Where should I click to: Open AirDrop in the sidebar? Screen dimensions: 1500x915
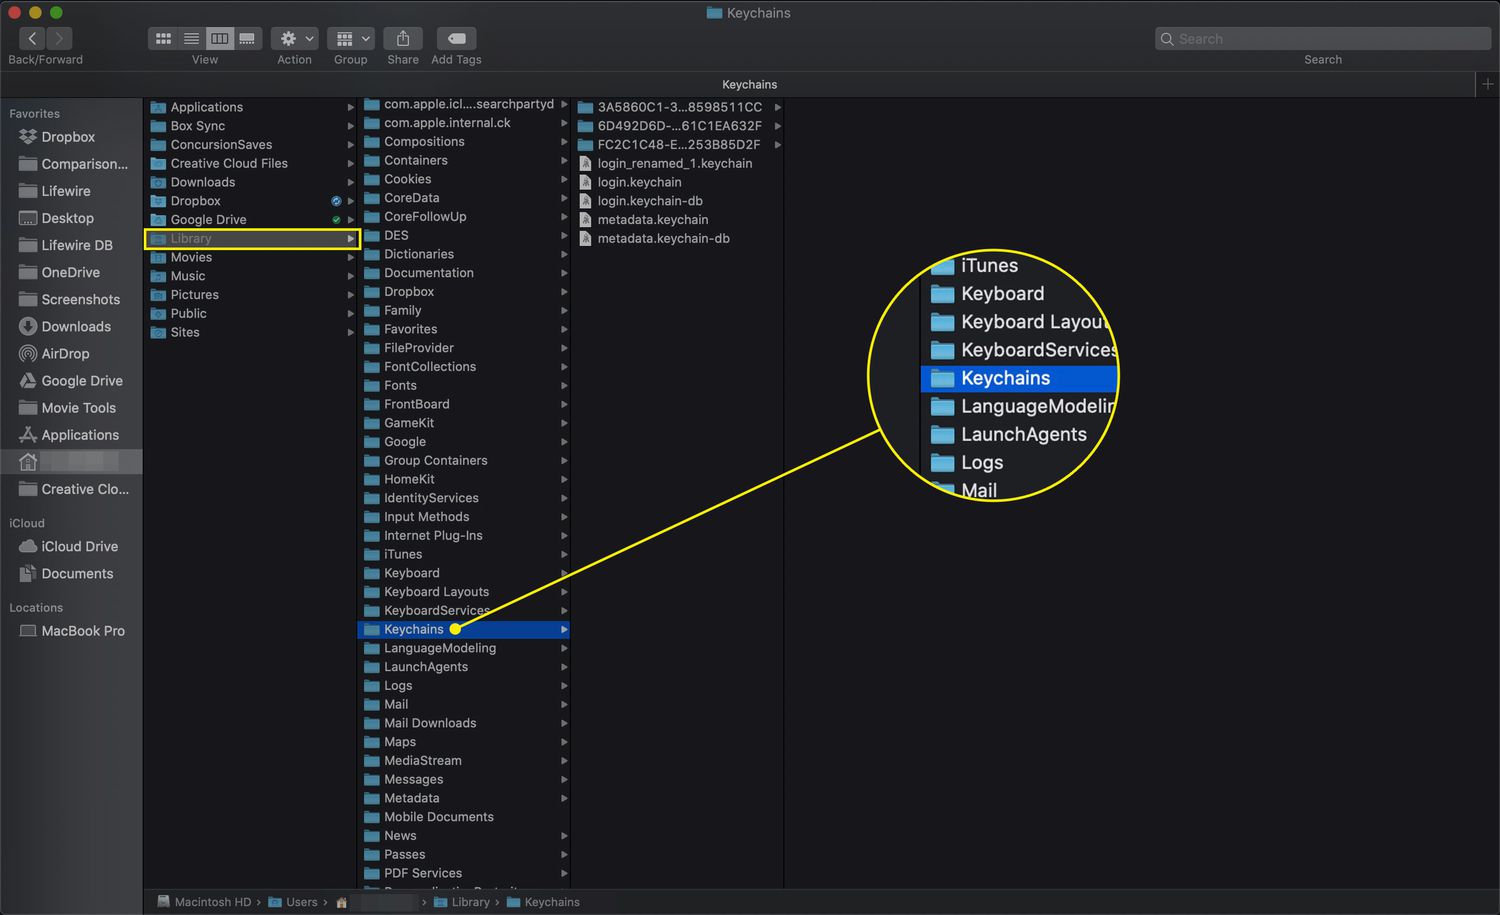click(x=71, y=353)
